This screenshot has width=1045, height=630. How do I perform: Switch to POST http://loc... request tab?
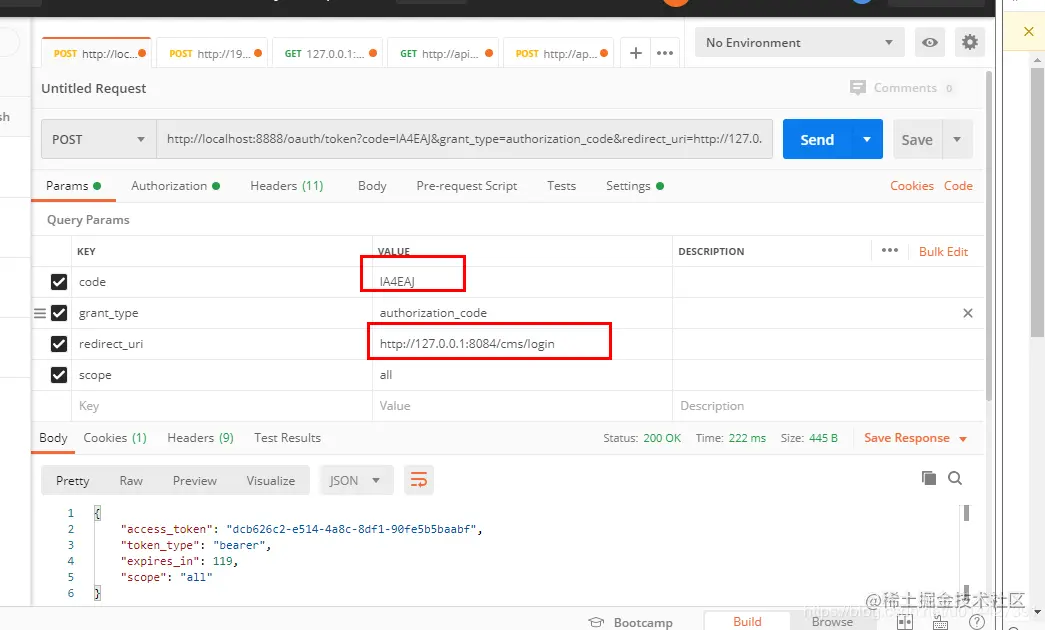click(x=97, y=53)
